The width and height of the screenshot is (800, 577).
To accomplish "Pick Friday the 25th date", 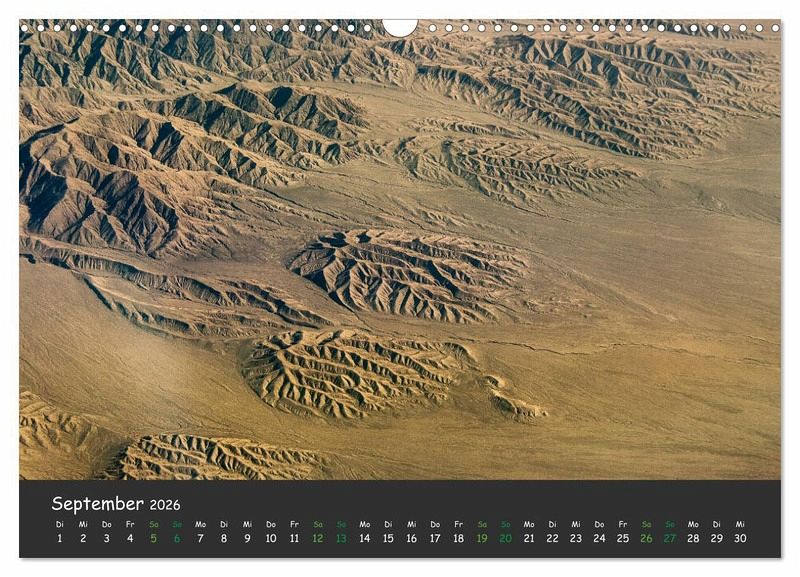I will [x=622, y=538].
